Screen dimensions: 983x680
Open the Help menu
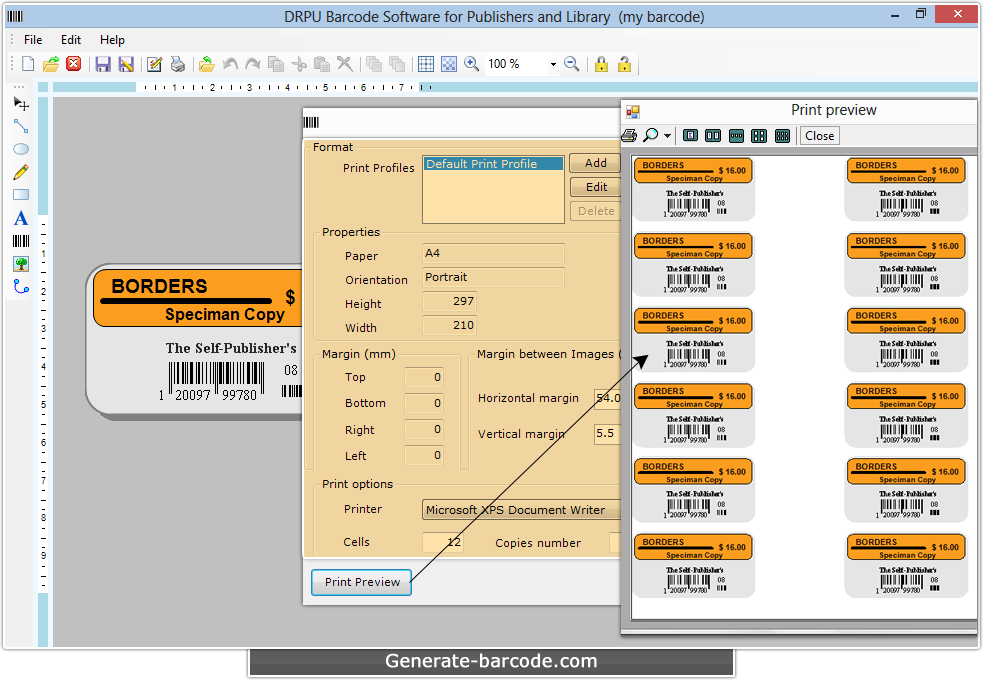112,40
